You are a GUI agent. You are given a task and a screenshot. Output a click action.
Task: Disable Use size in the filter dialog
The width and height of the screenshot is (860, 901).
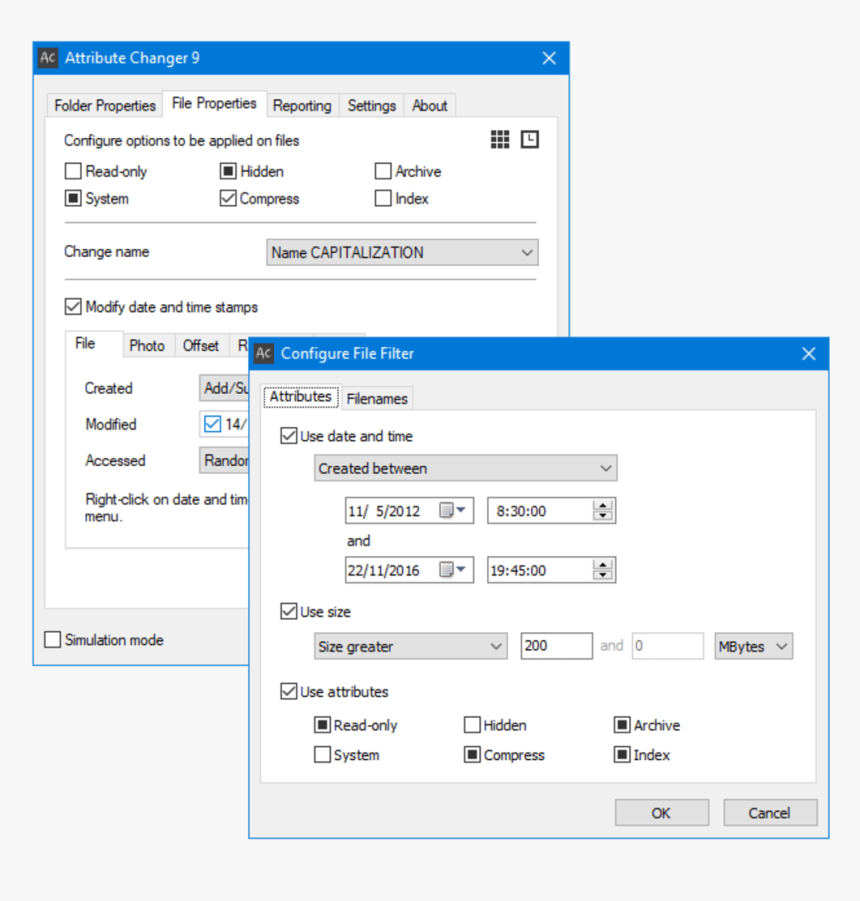[289, 611]
